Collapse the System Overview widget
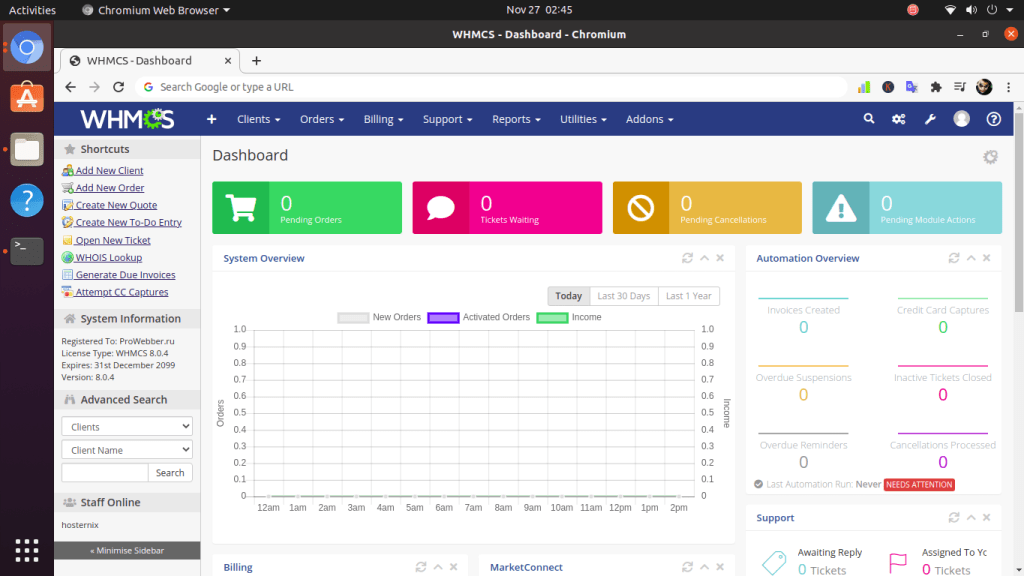Image resolution: width=1024 pixels, height=576 pixels. click(704, 258)
